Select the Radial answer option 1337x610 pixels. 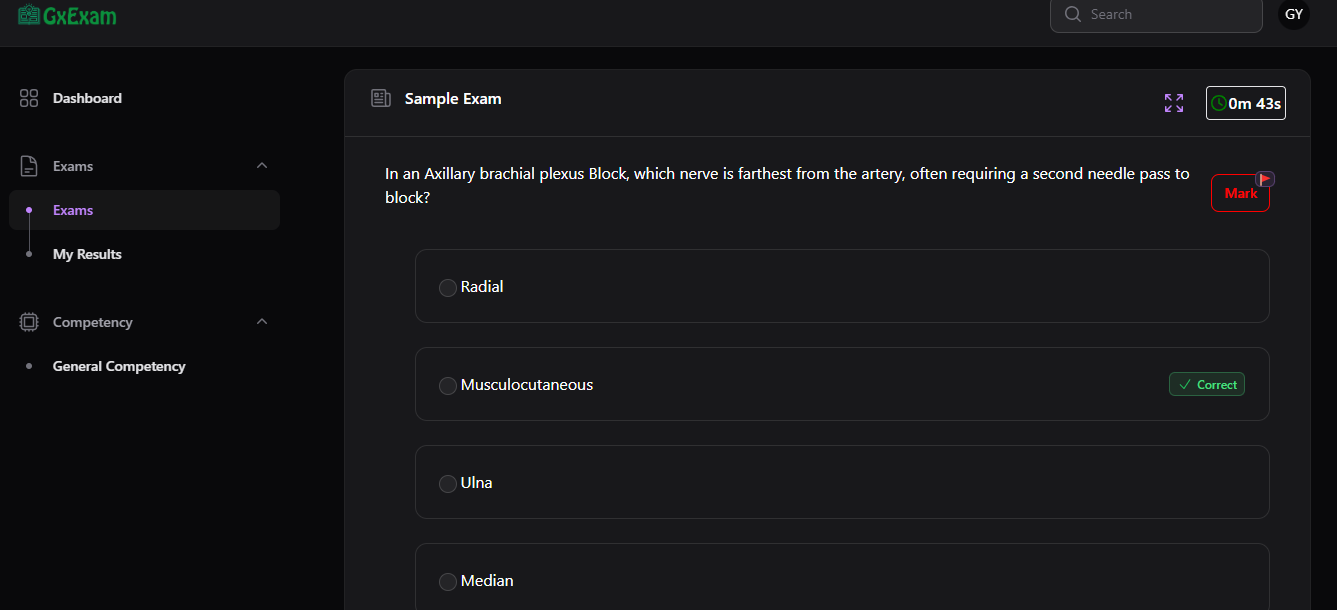pyautogui.click(x=447, y=287)
